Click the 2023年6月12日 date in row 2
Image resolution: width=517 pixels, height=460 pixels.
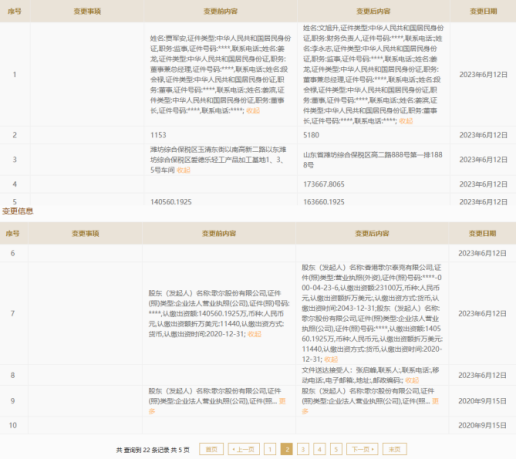pos(483,135)
